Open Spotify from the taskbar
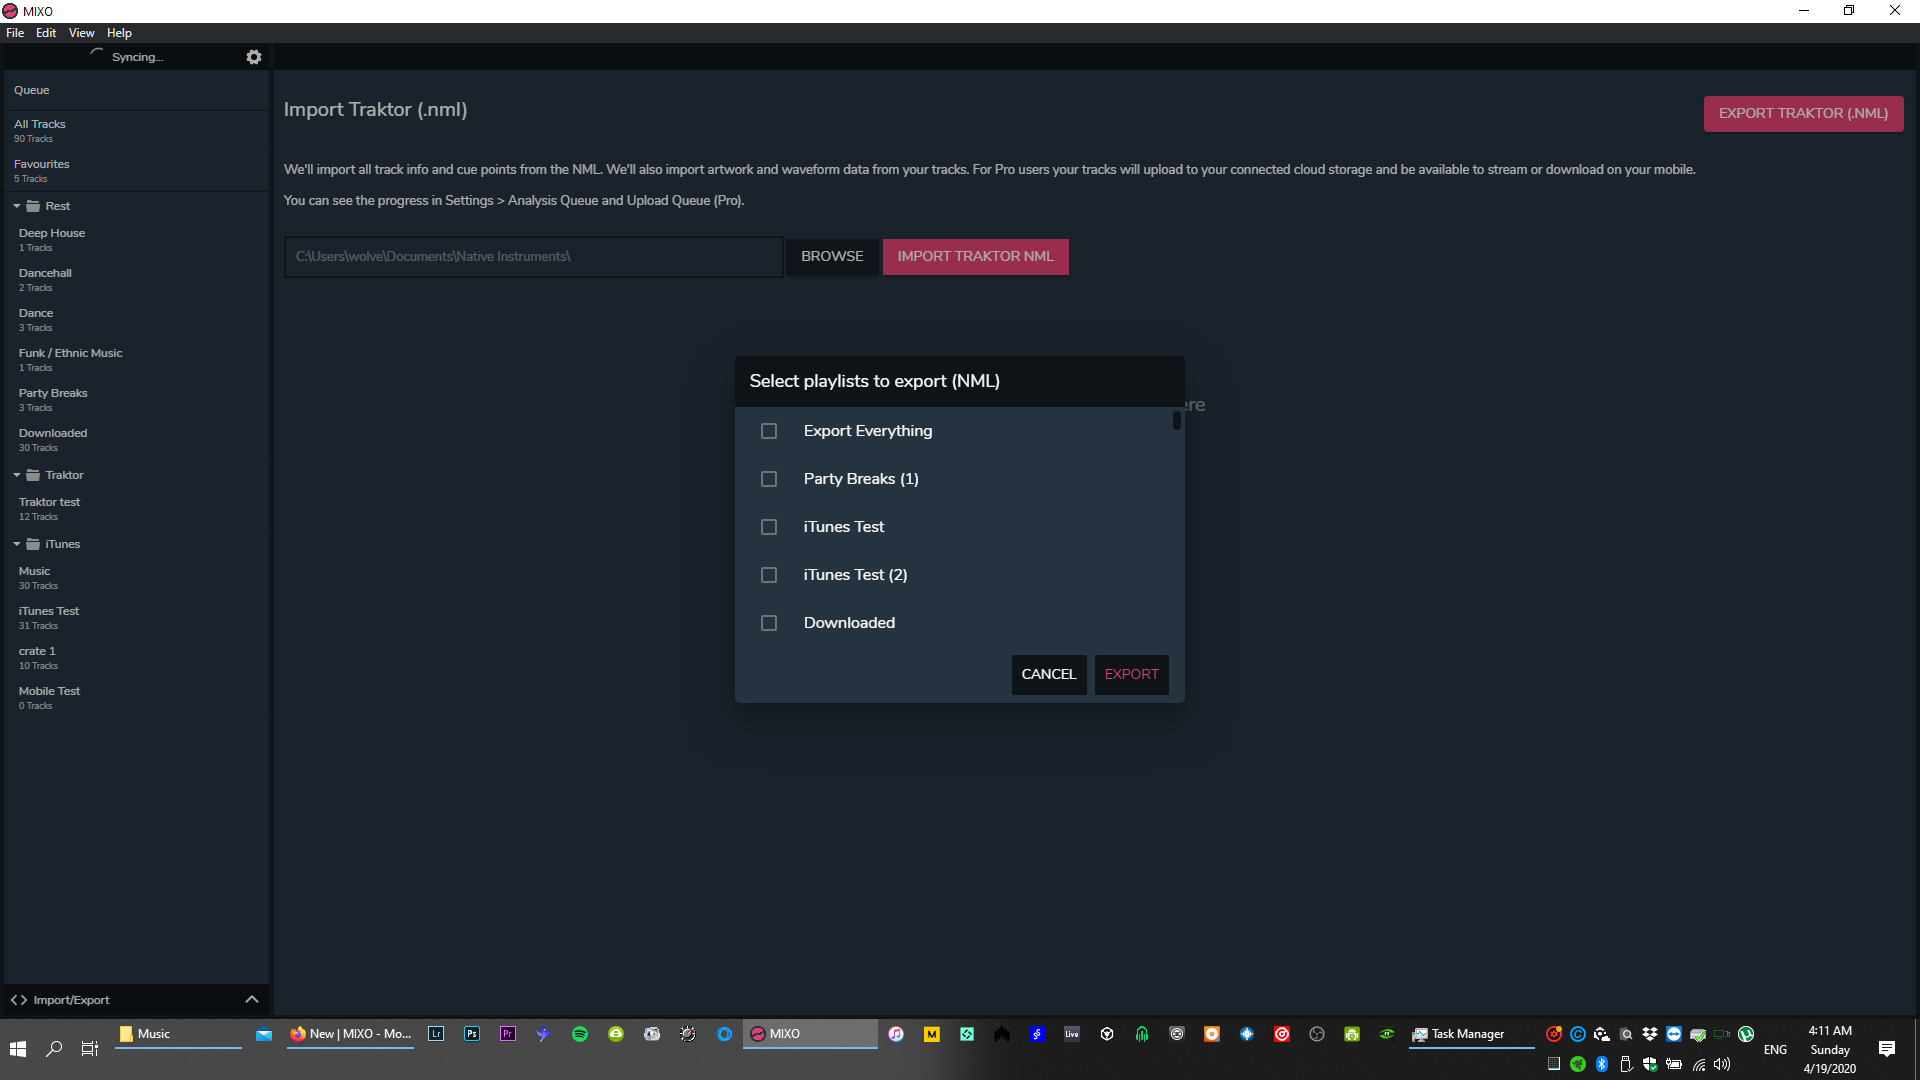 pyautogui.click(x=580, y=1034)
